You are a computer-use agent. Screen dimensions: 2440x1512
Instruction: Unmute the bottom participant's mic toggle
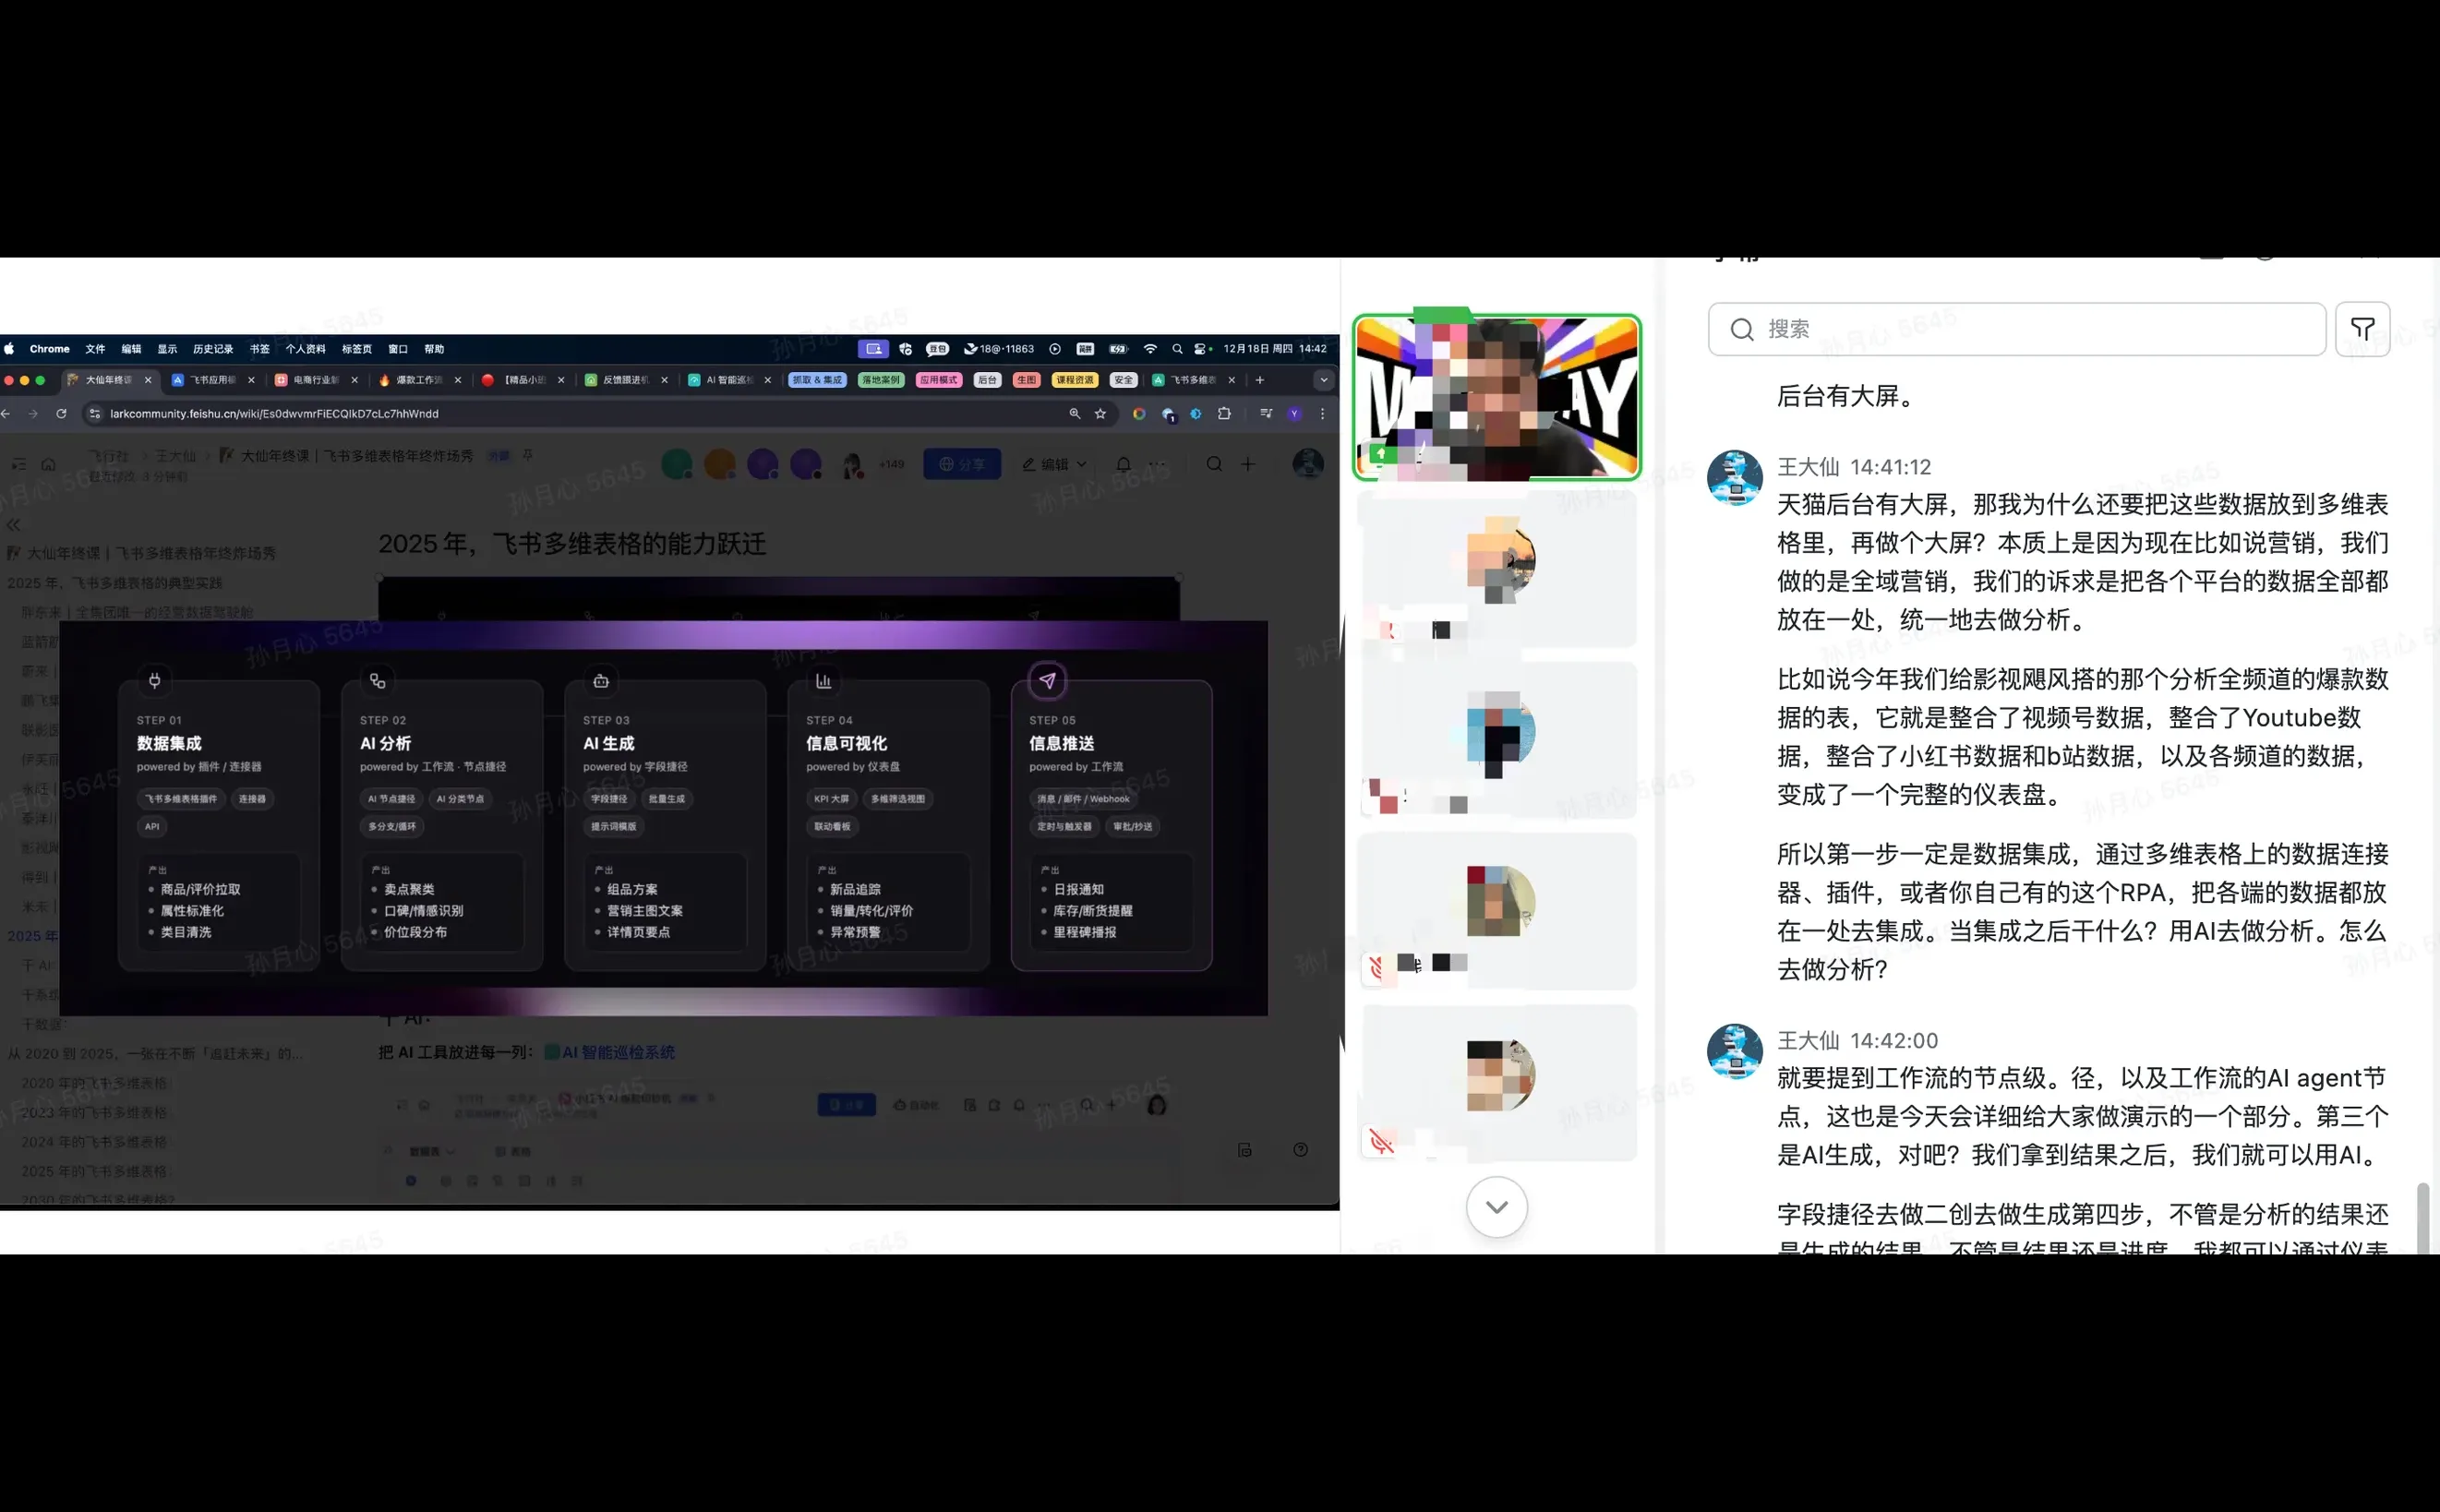[x=1382, y=1142]
